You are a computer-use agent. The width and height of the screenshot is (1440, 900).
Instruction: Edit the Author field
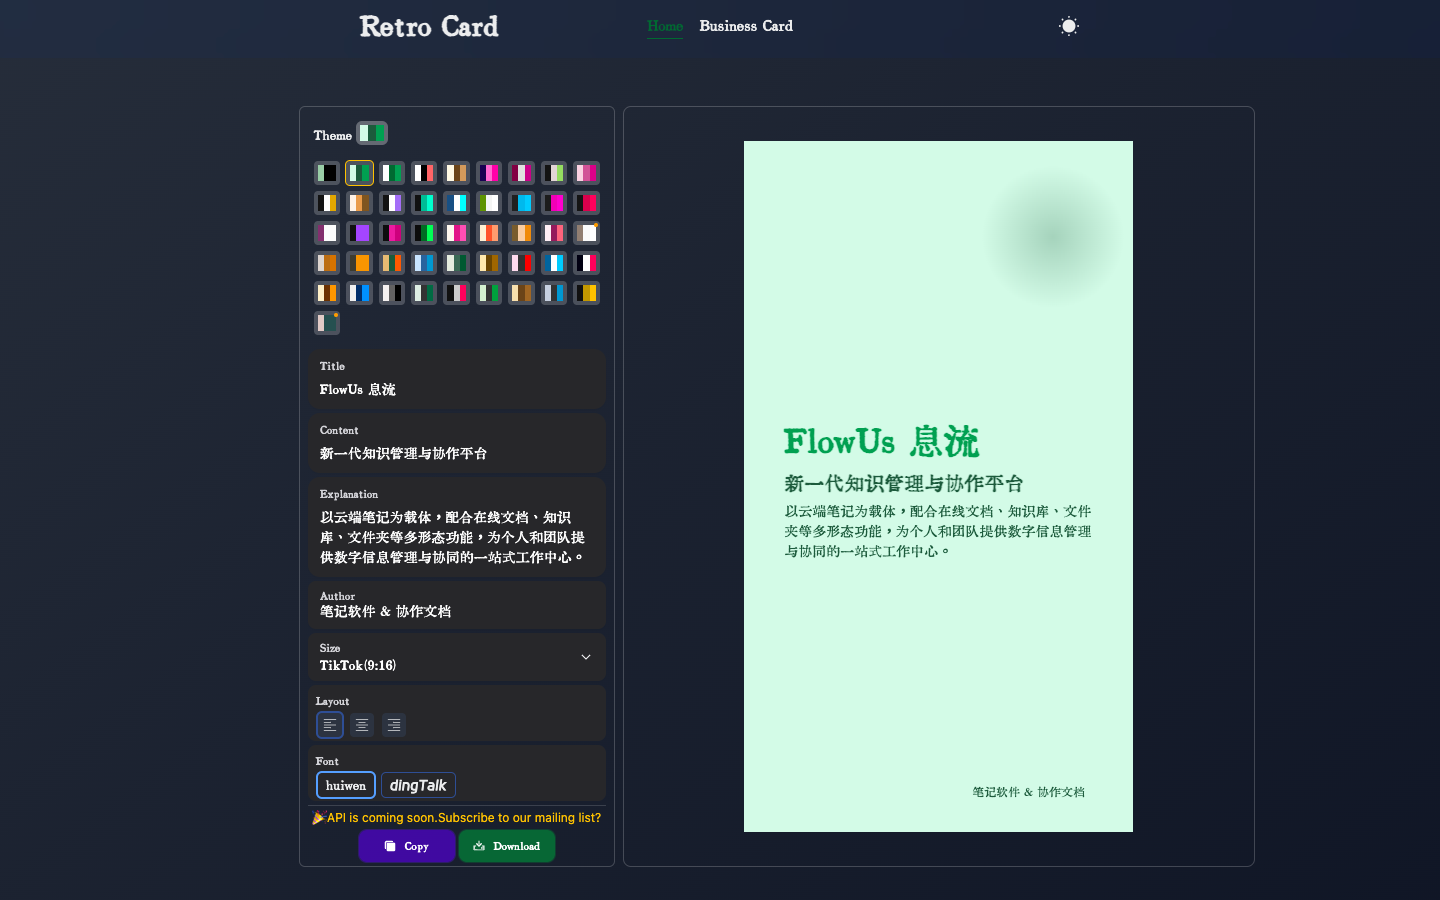pos(457,604)
